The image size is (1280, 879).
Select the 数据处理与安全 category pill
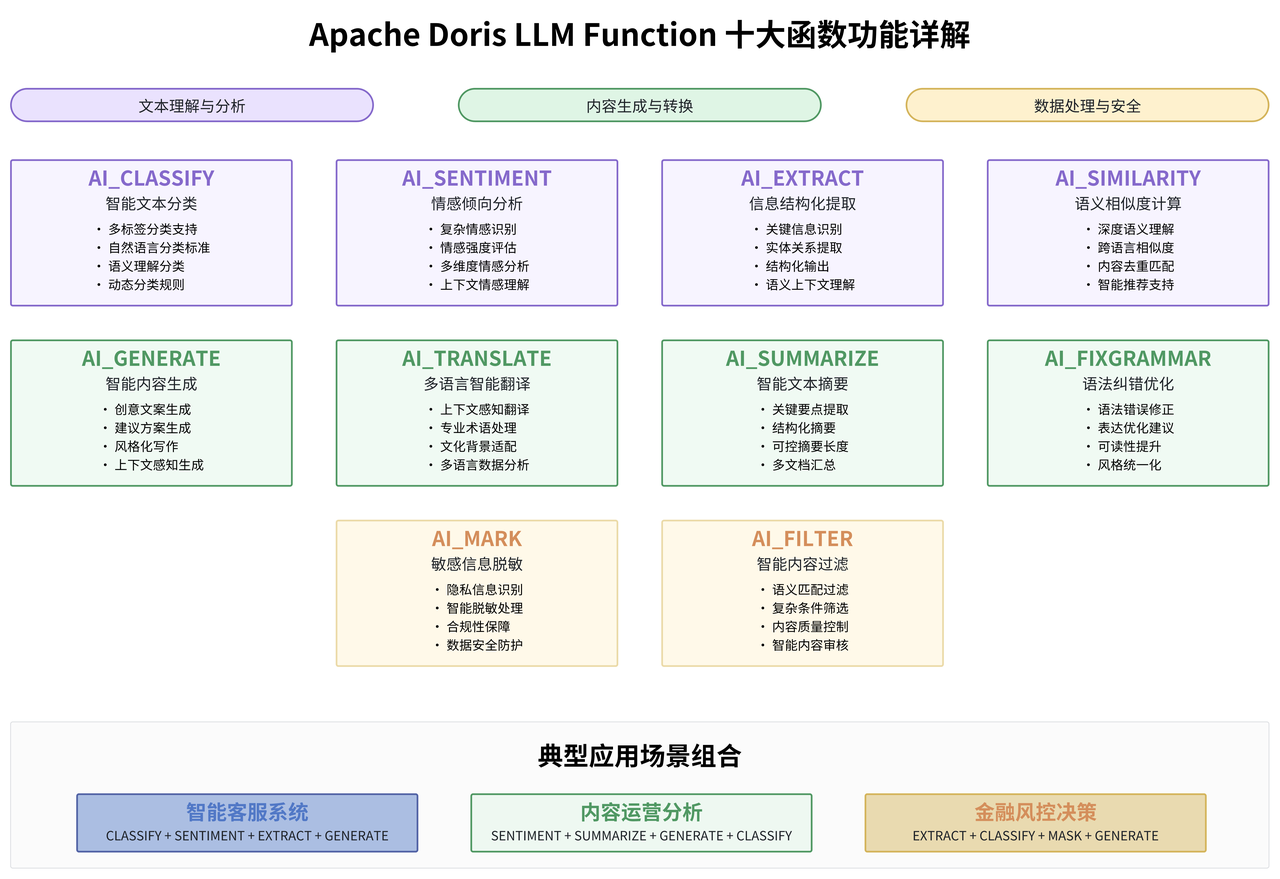tap(1087, 104)
